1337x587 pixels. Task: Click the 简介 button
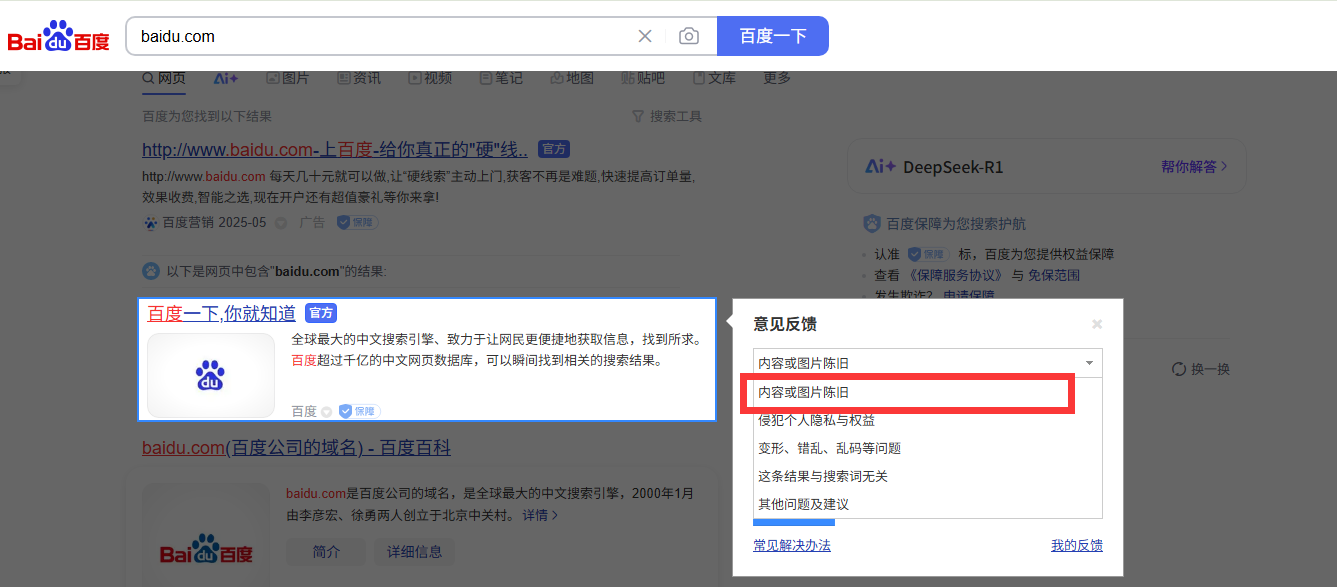pos(326,552)
